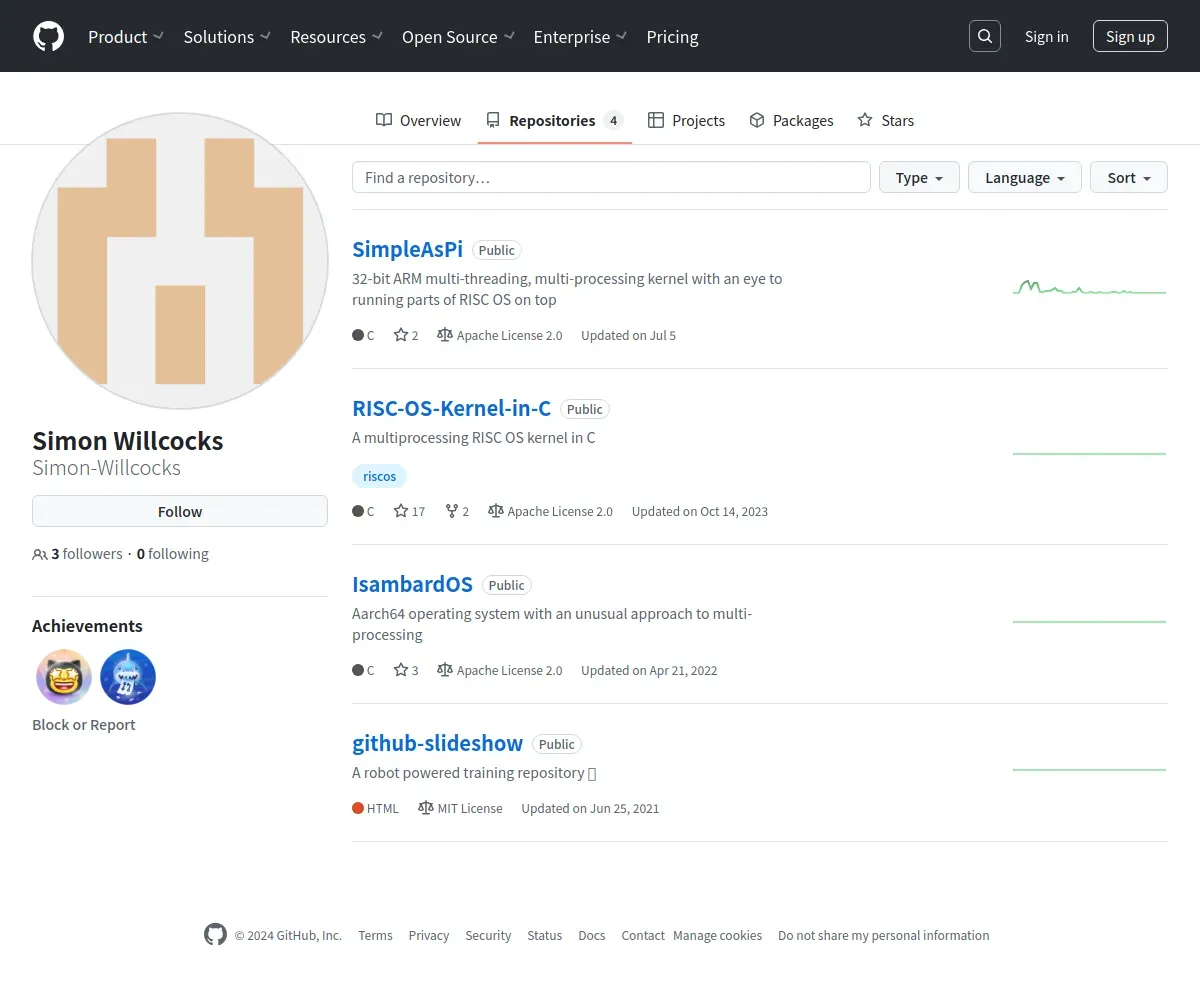
Task: Click the star count on RISC-OS-Kernel-in-C
Action: pyautogui.click(x=409, y=511)
